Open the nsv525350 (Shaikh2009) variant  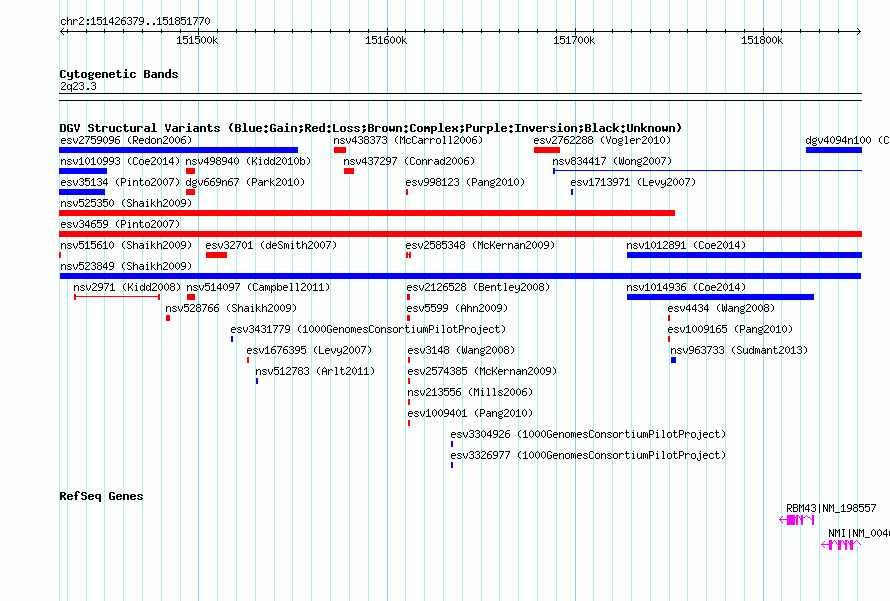(126, 203)
